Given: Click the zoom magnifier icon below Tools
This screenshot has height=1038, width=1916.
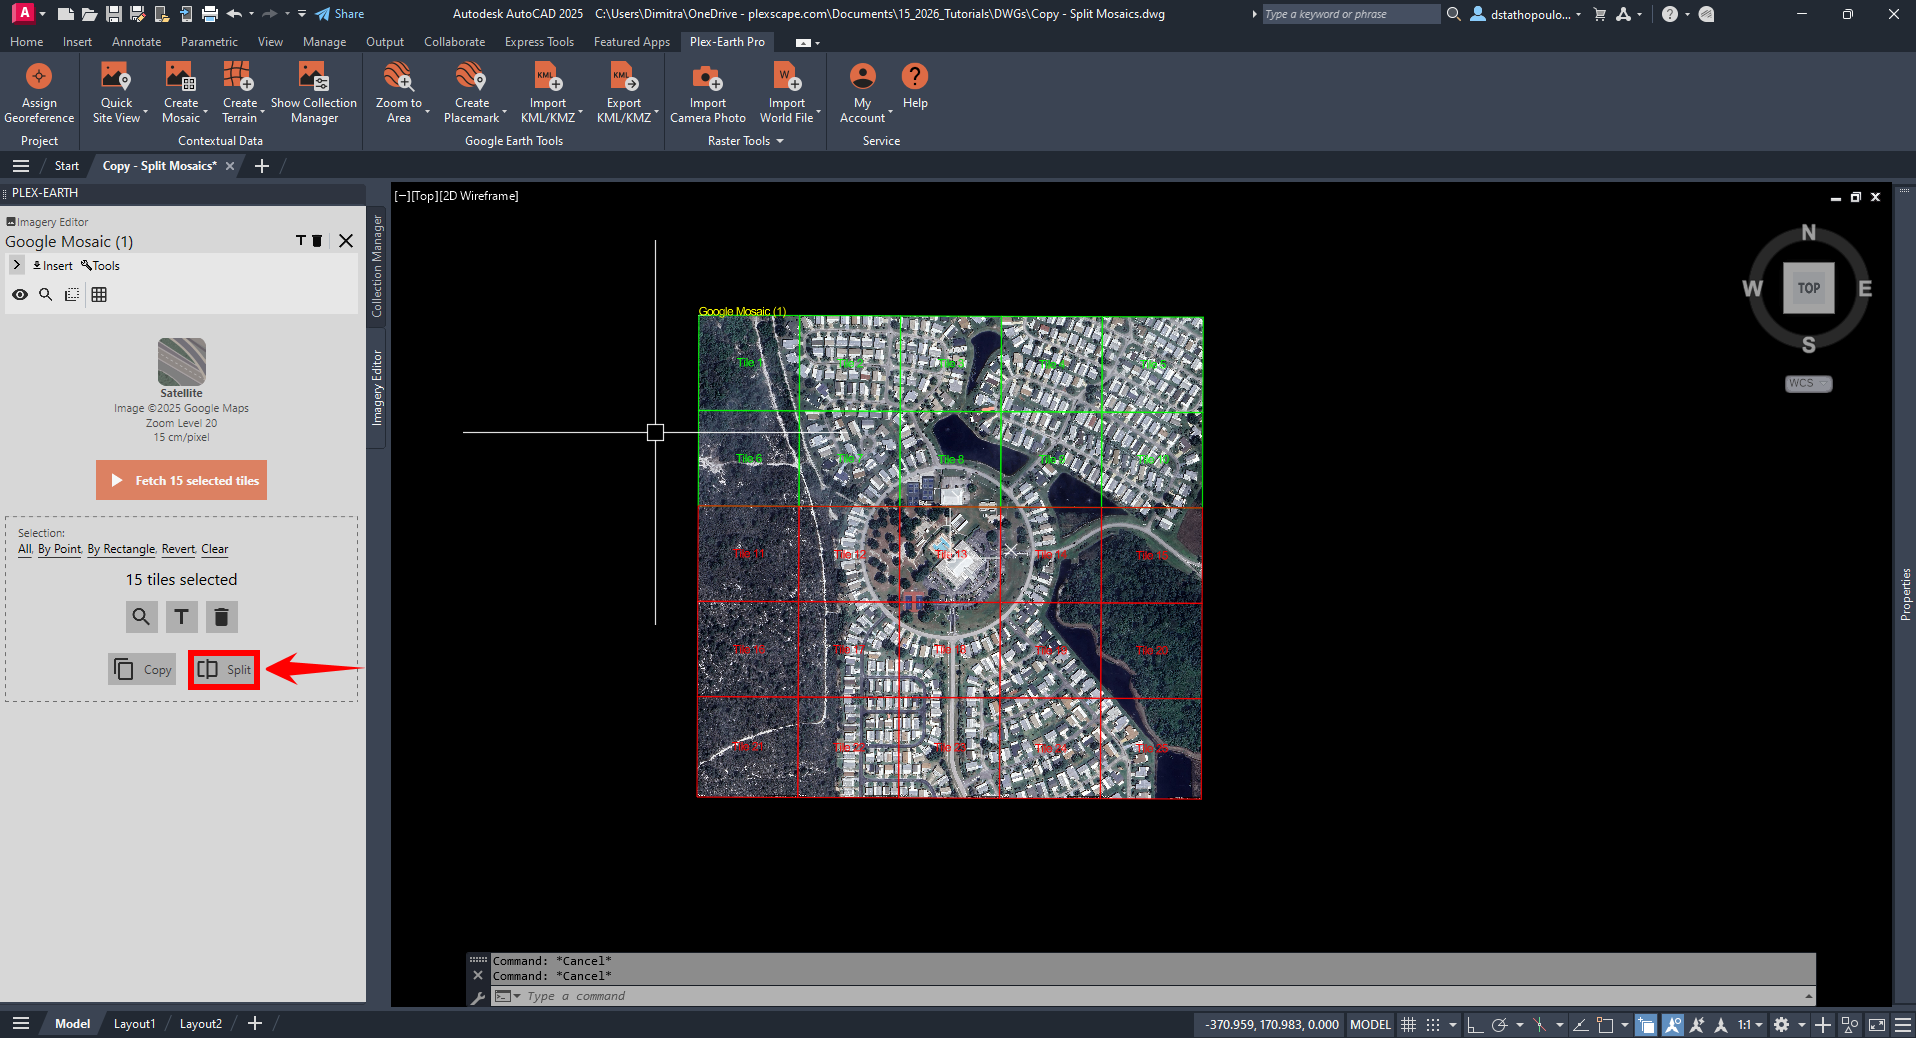Looking at the screenshot, I should pyautogui.click(x=46, y=294).
